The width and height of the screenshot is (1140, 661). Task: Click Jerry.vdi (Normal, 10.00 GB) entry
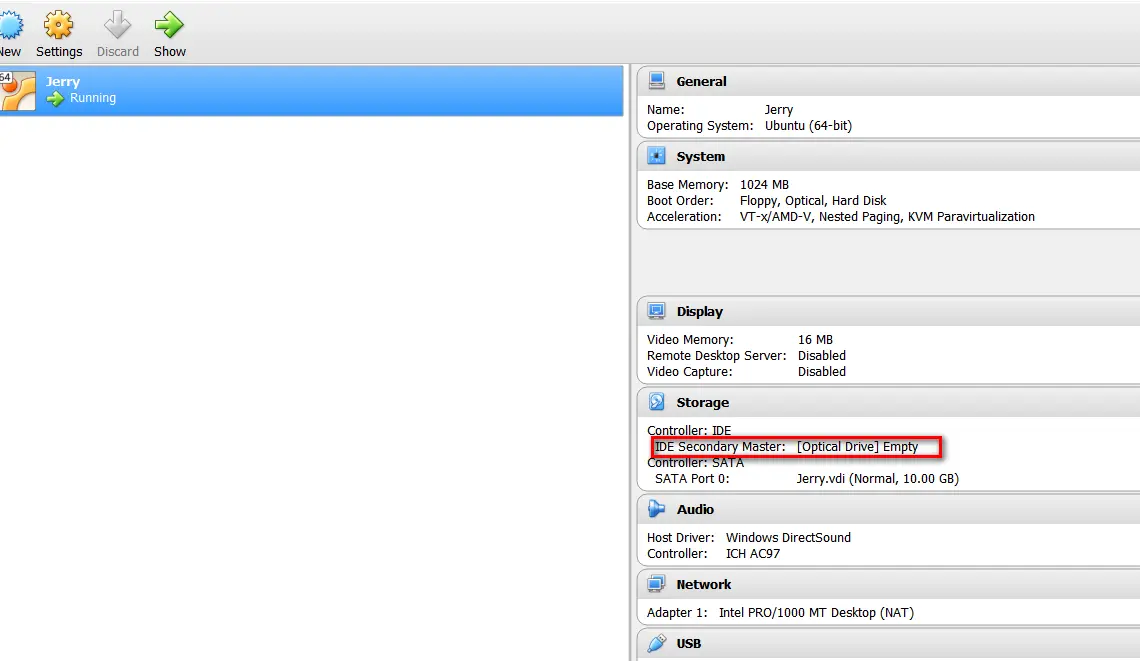[878, 478]
